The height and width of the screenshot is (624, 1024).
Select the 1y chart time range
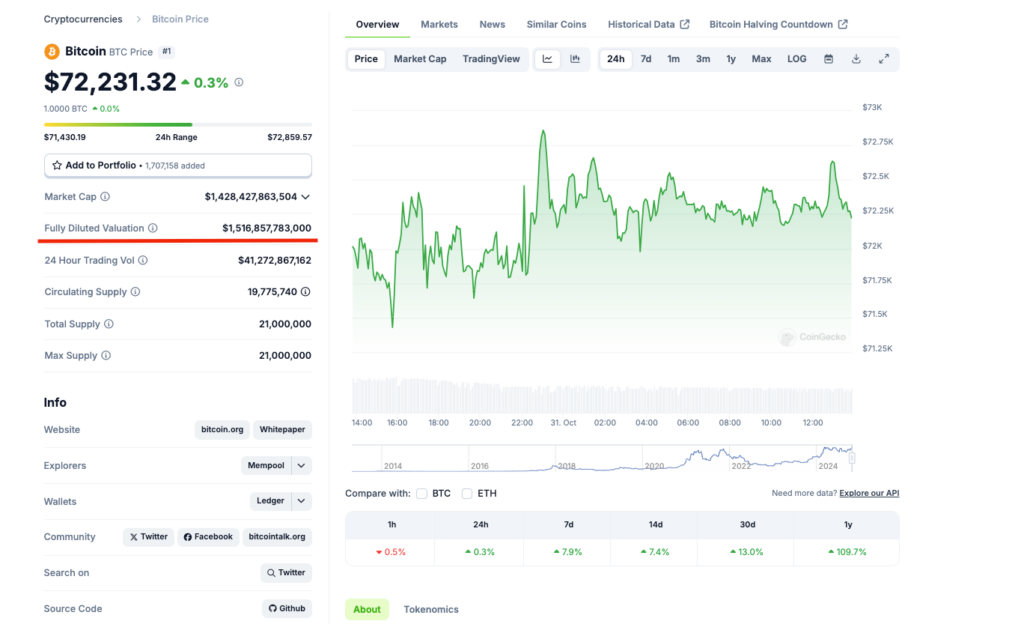tap(731, 59)
